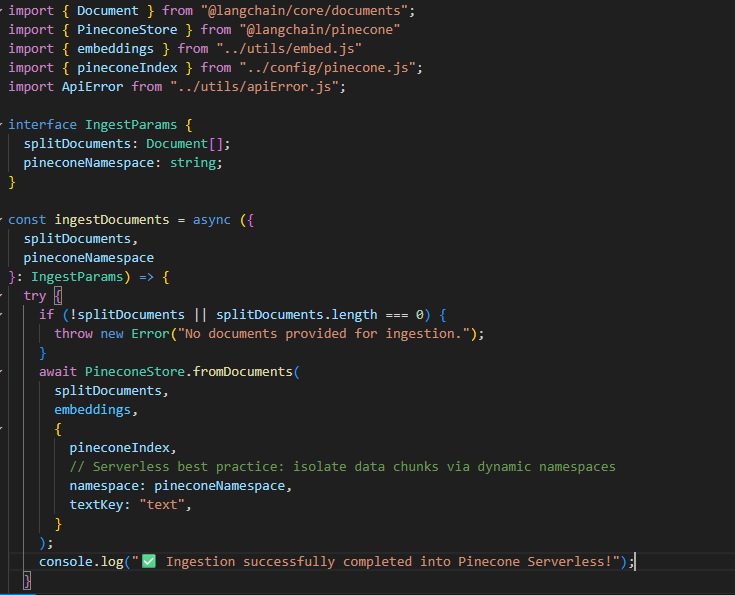The height and width of the screenshot is (595, 735).
Task: Click the => arrow token
Action: point(146,277)
